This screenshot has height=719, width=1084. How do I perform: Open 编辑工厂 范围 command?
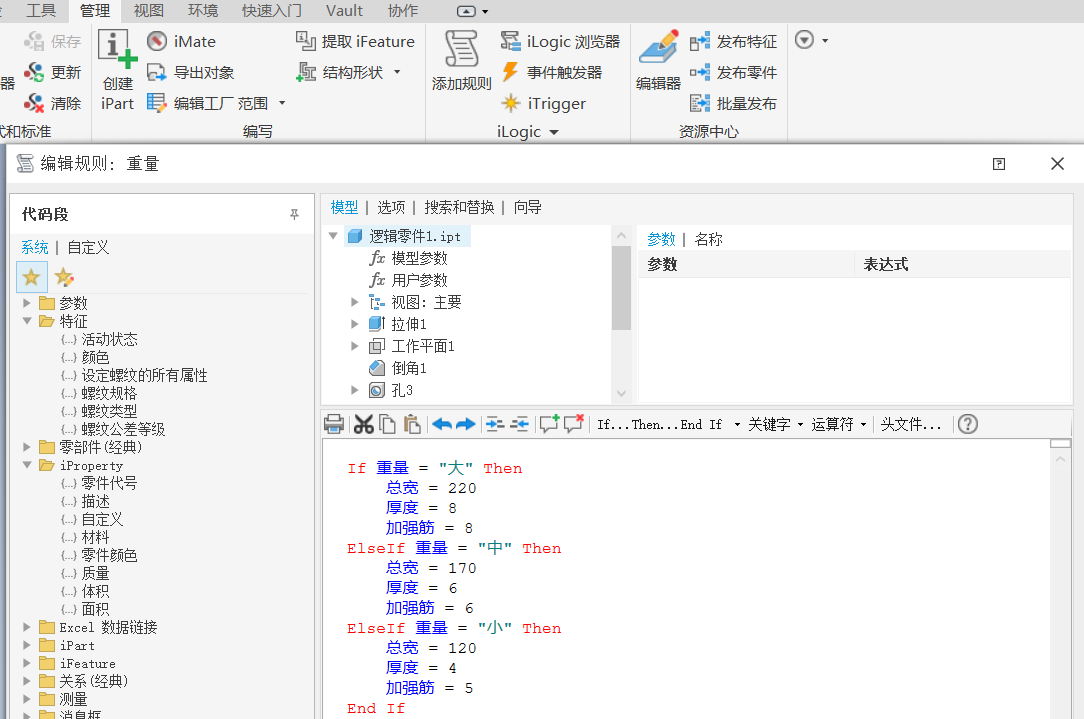point(209,103)
